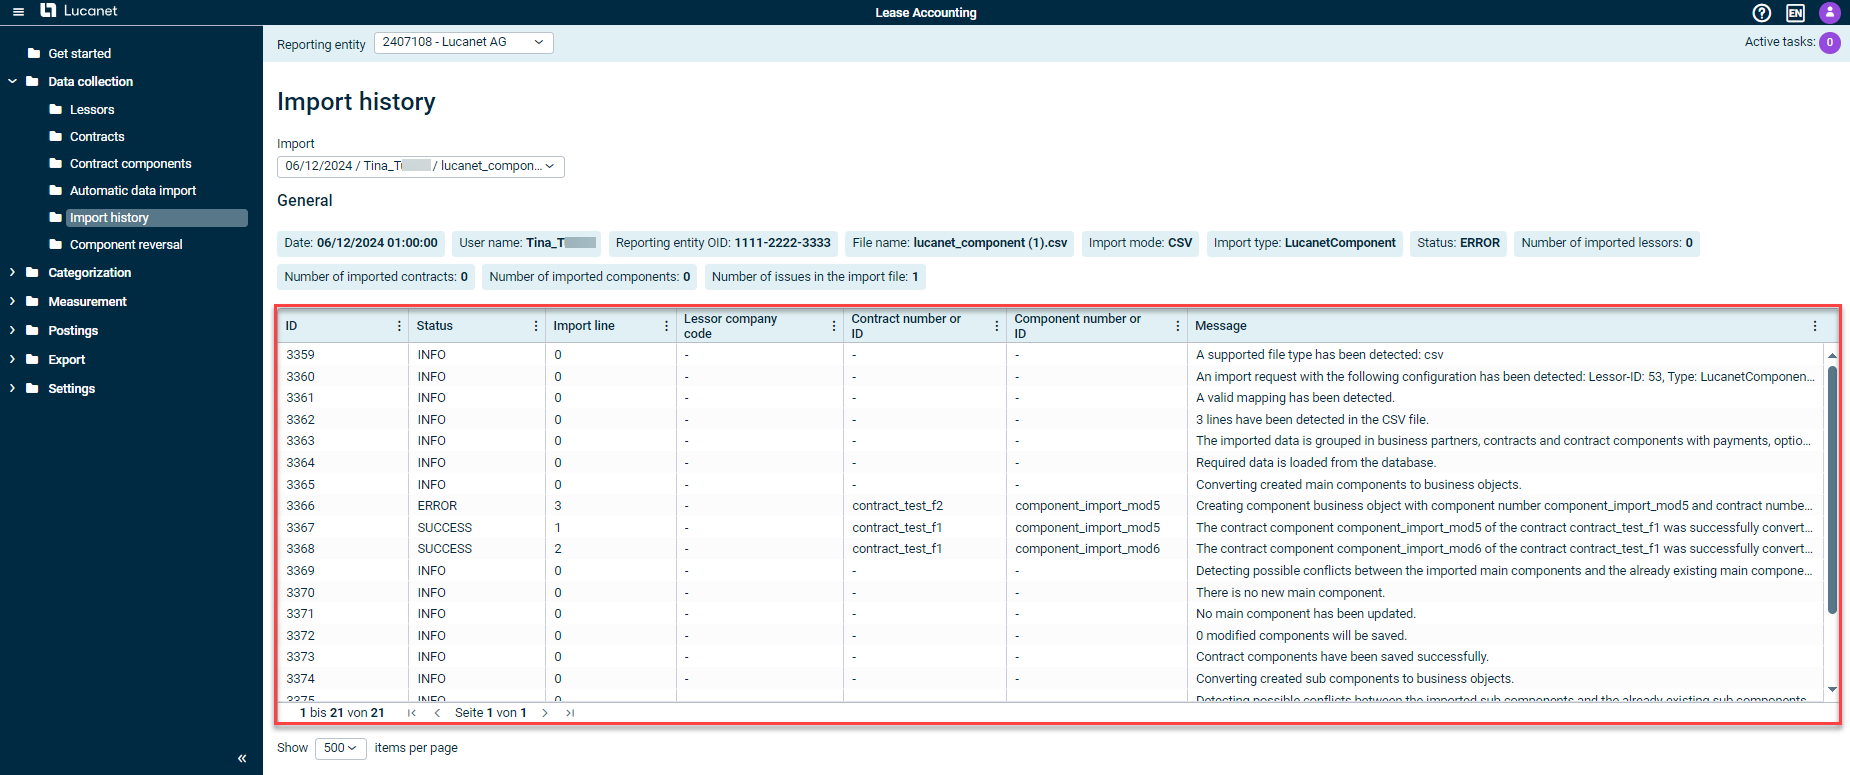Screen dimensions: 1850x775
Task: Collapse the sidebar with double-arrow icon
Action: click(x=242, y=759)
